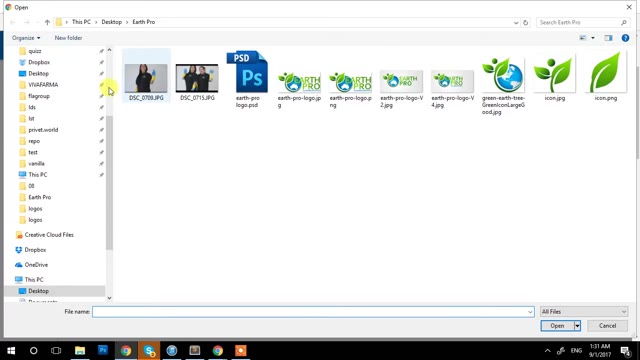The image size is (640, 360).
Task: Expand the File name dropdown arrow
Action: click(x=530, y=312)
